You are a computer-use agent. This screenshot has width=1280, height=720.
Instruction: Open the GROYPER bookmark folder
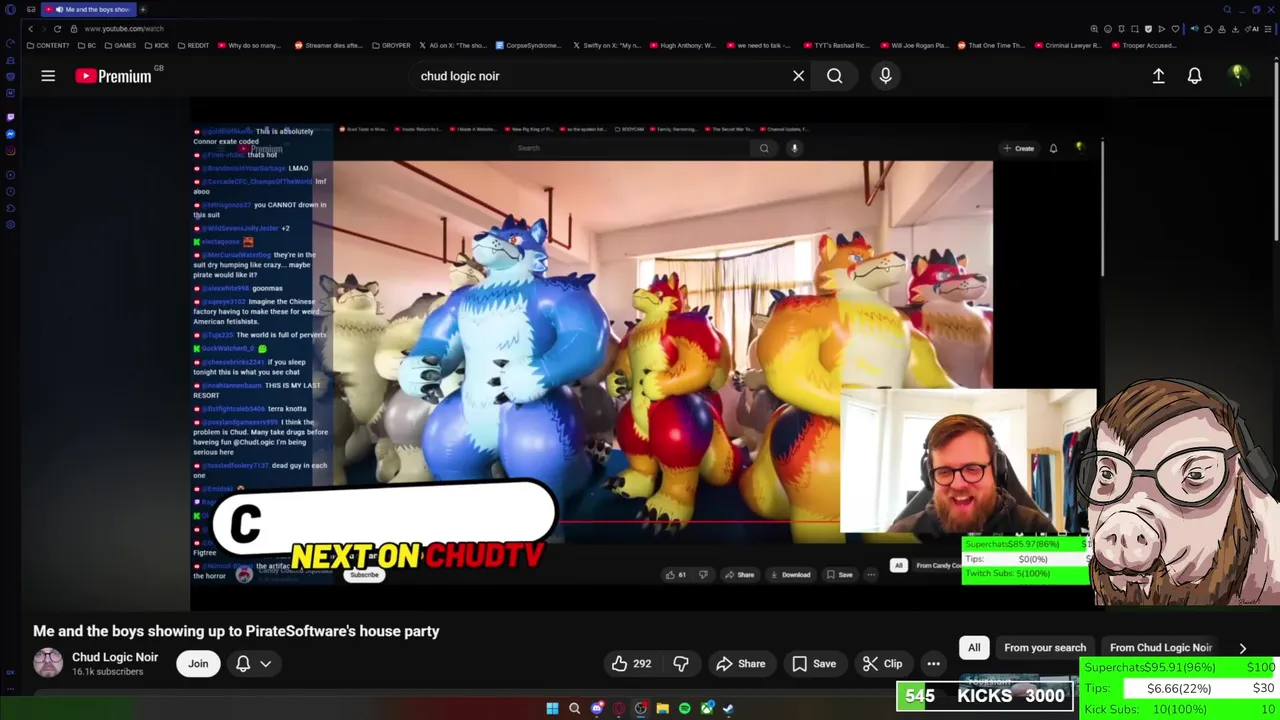[391, 45]
